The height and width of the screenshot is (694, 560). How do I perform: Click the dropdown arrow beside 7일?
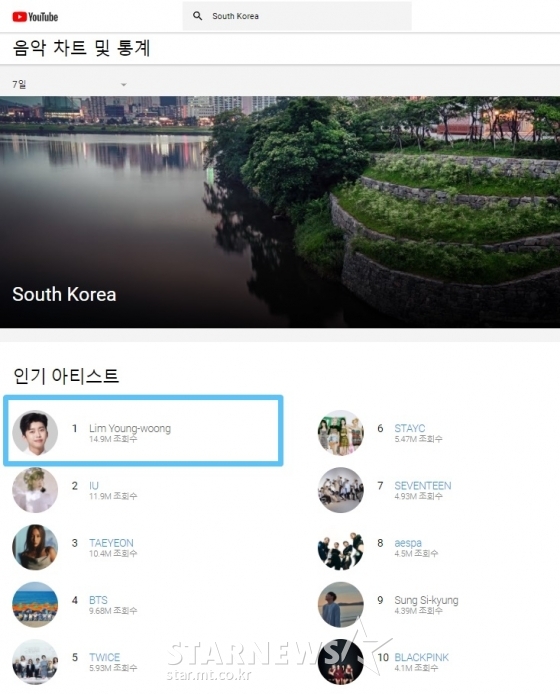coord(124,85)
